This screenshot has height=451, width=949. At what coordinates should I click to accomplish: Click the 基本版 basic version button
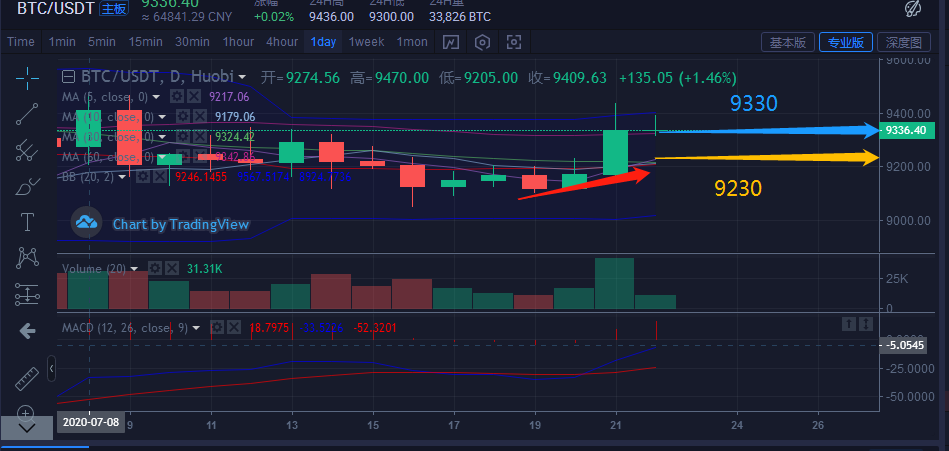[x=787, y=42]
